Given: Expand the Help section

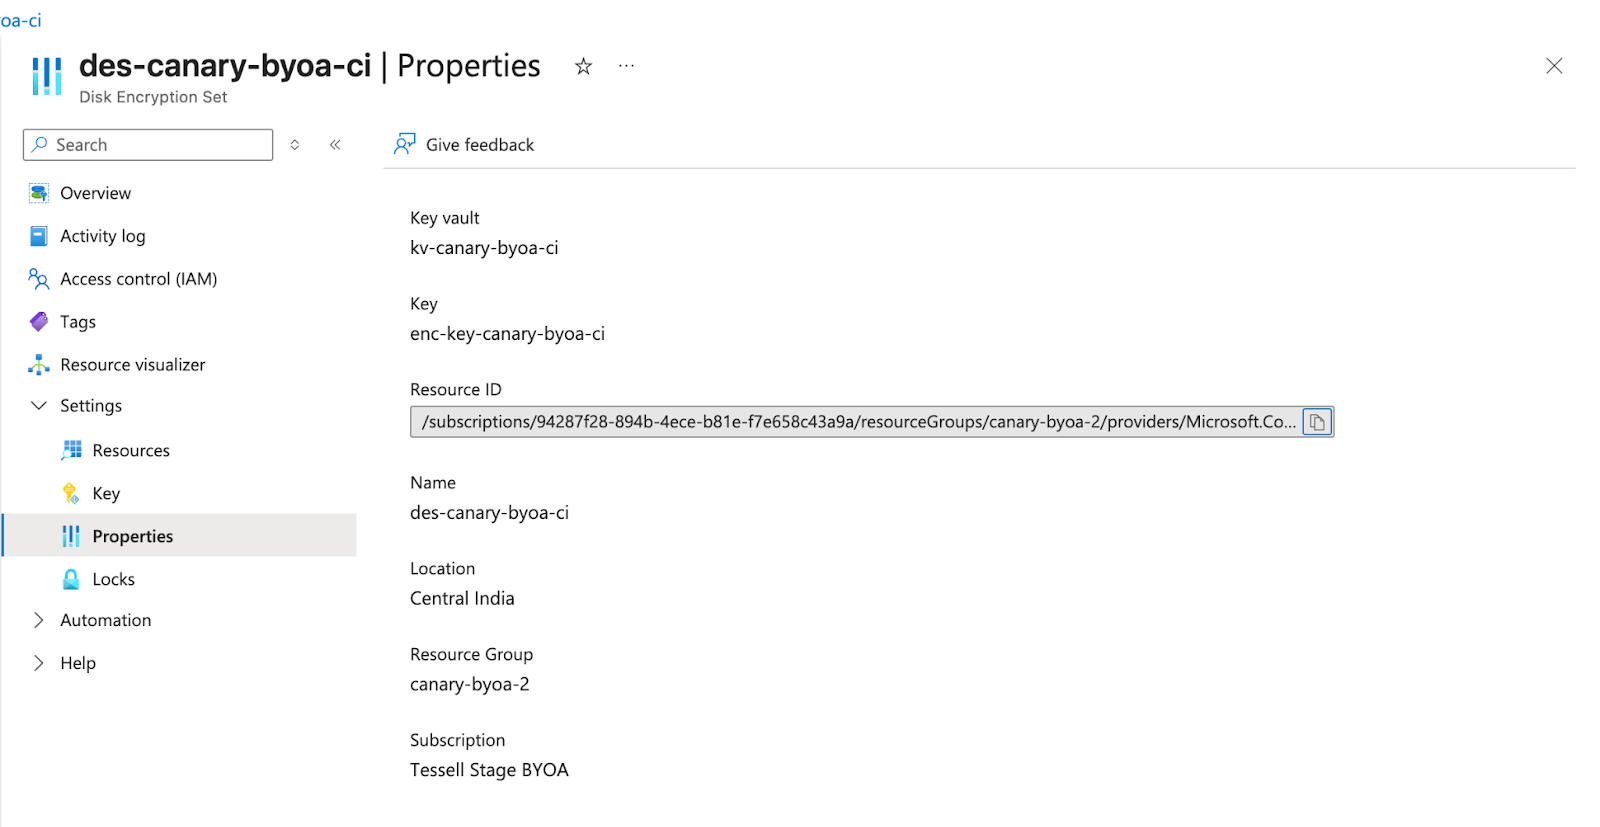Looking at the screenshot, I should 39,663.
